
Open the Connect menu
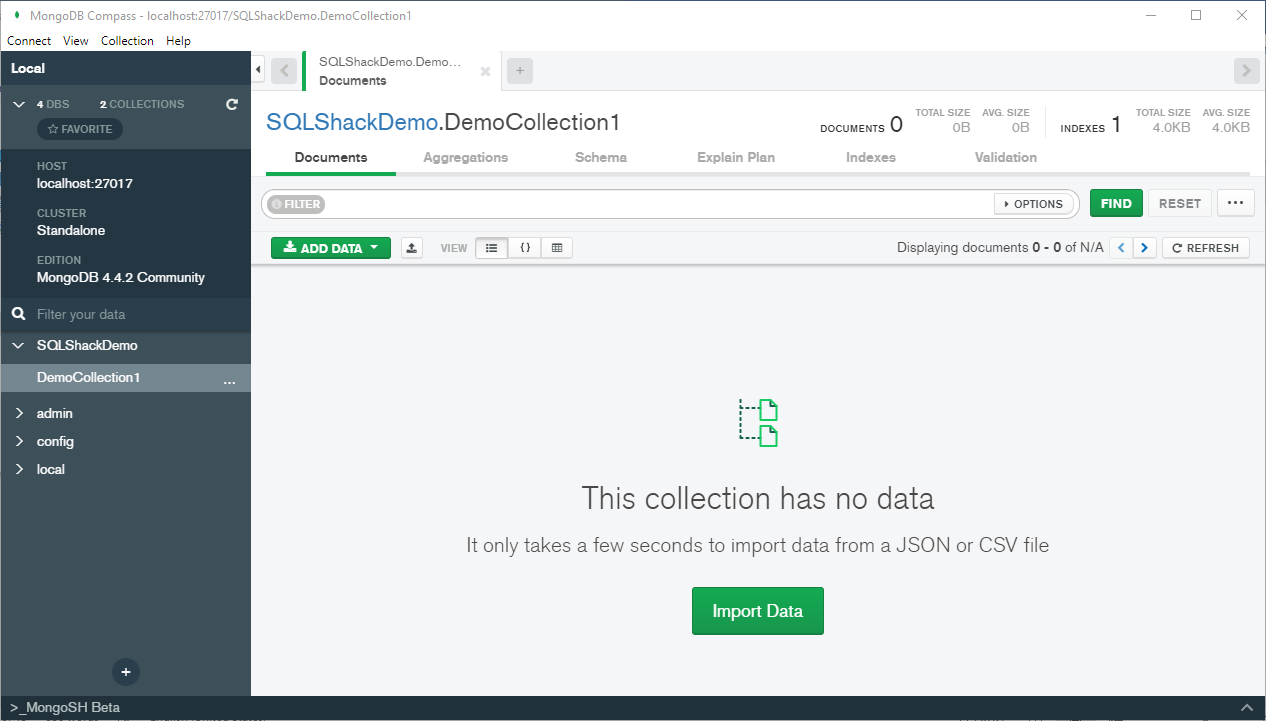(x=29, y=41)
